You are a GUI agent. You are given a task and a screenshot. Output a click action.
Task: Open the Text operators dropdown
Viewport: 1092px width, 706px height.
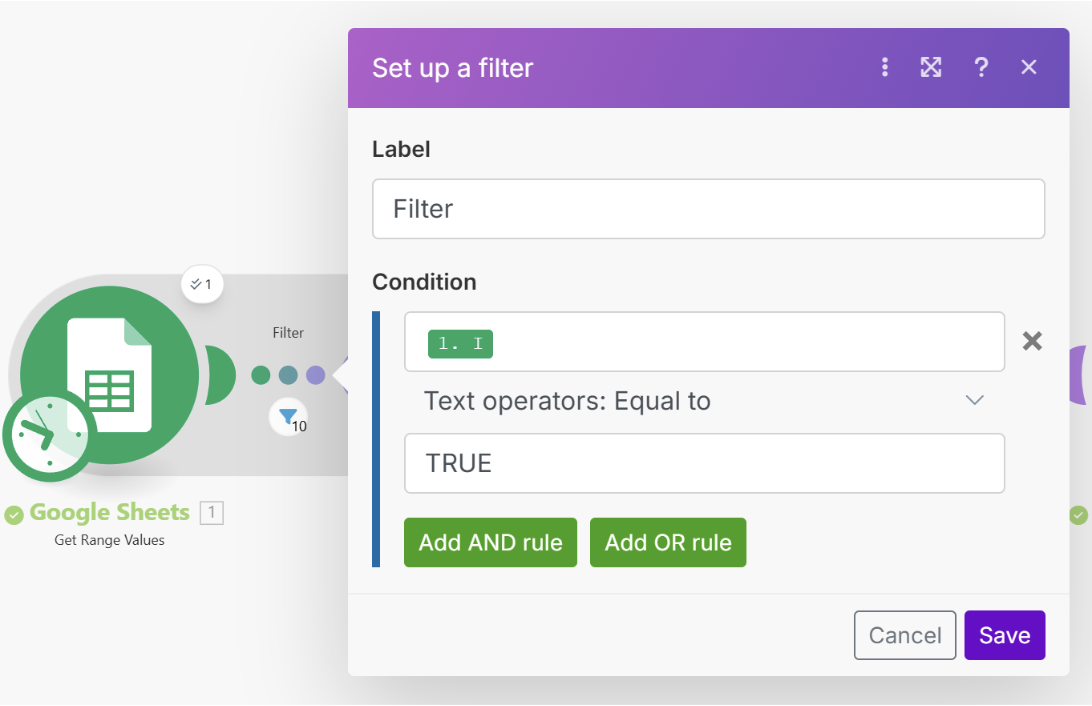pyautogui.click(x=704, y=401)
